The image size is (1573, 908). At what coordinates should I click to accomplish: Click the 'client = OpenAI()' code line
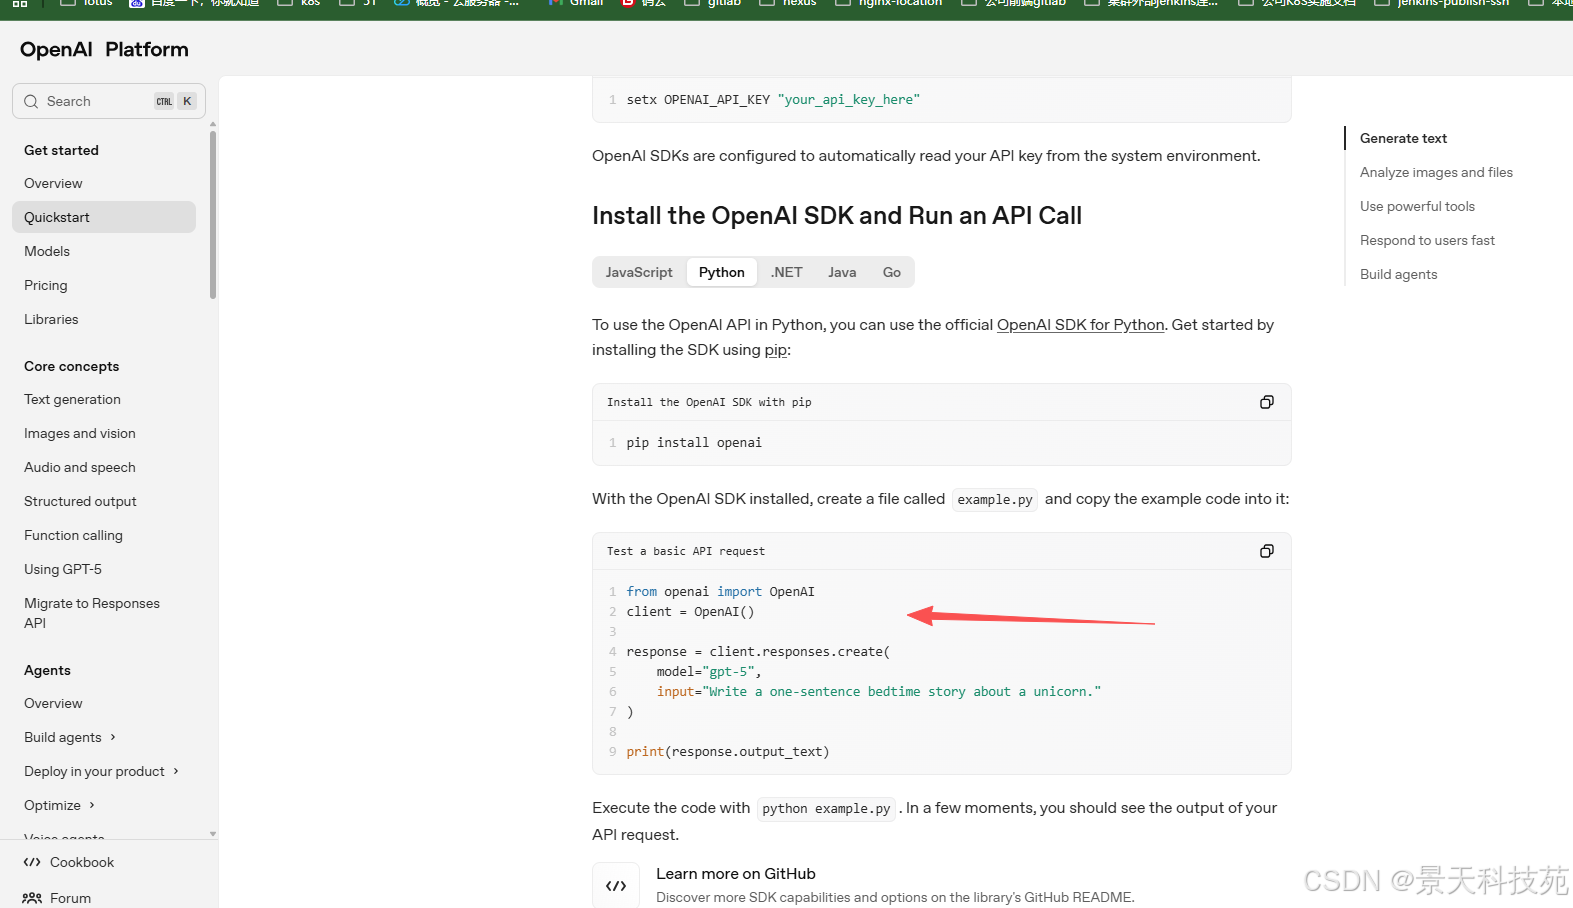[x=690, y=611]
